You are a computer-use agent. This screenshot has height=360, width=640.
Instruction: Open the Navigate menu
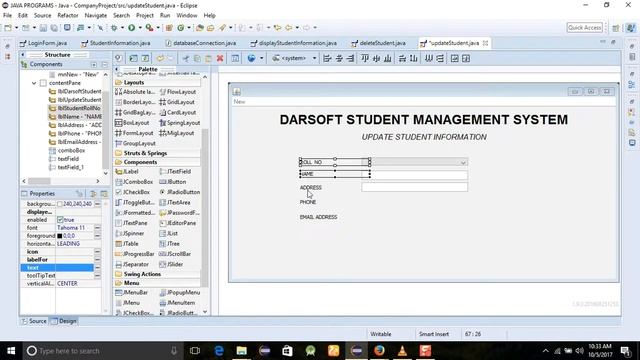[96, 16]
